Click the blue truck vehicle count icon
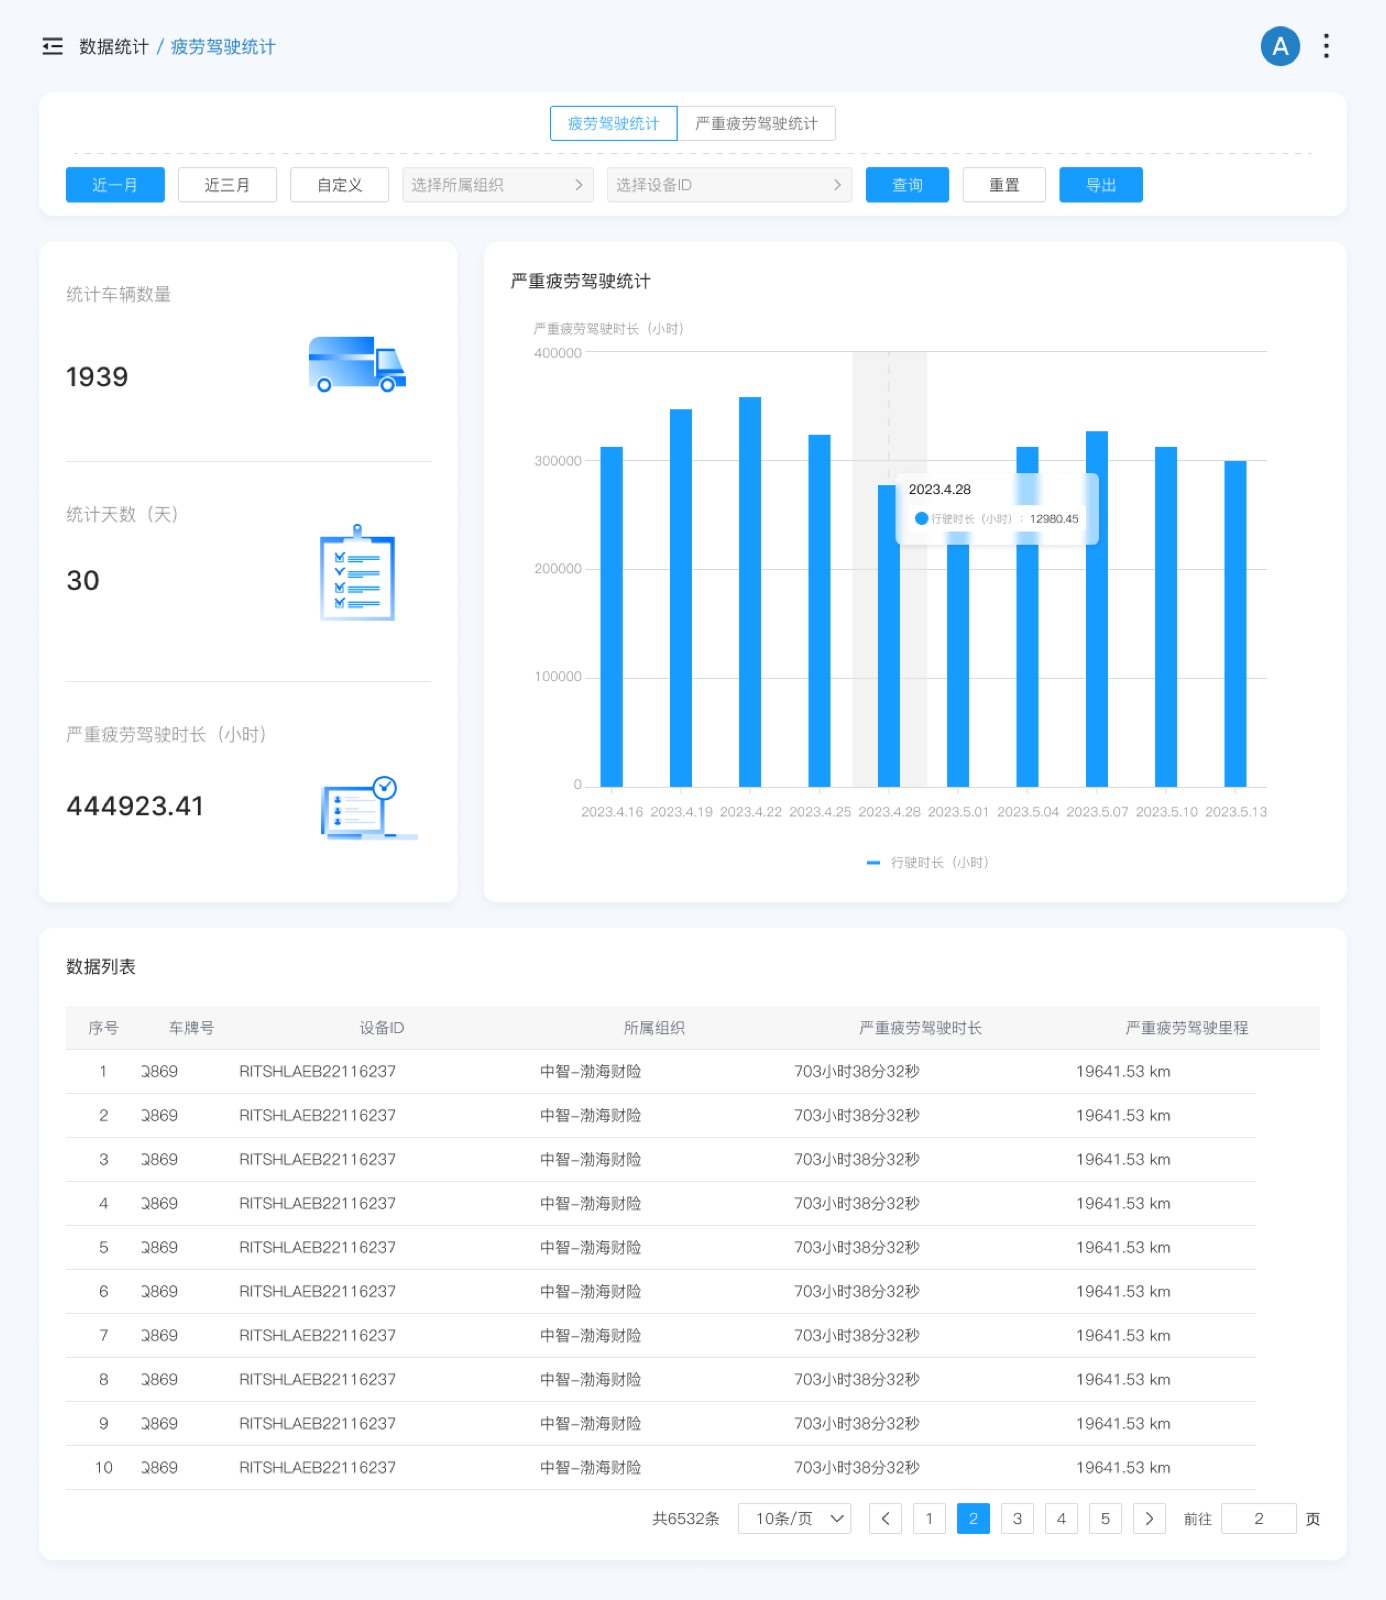Viewport: 1386px width, 1600px height. (x=357, y=364)
